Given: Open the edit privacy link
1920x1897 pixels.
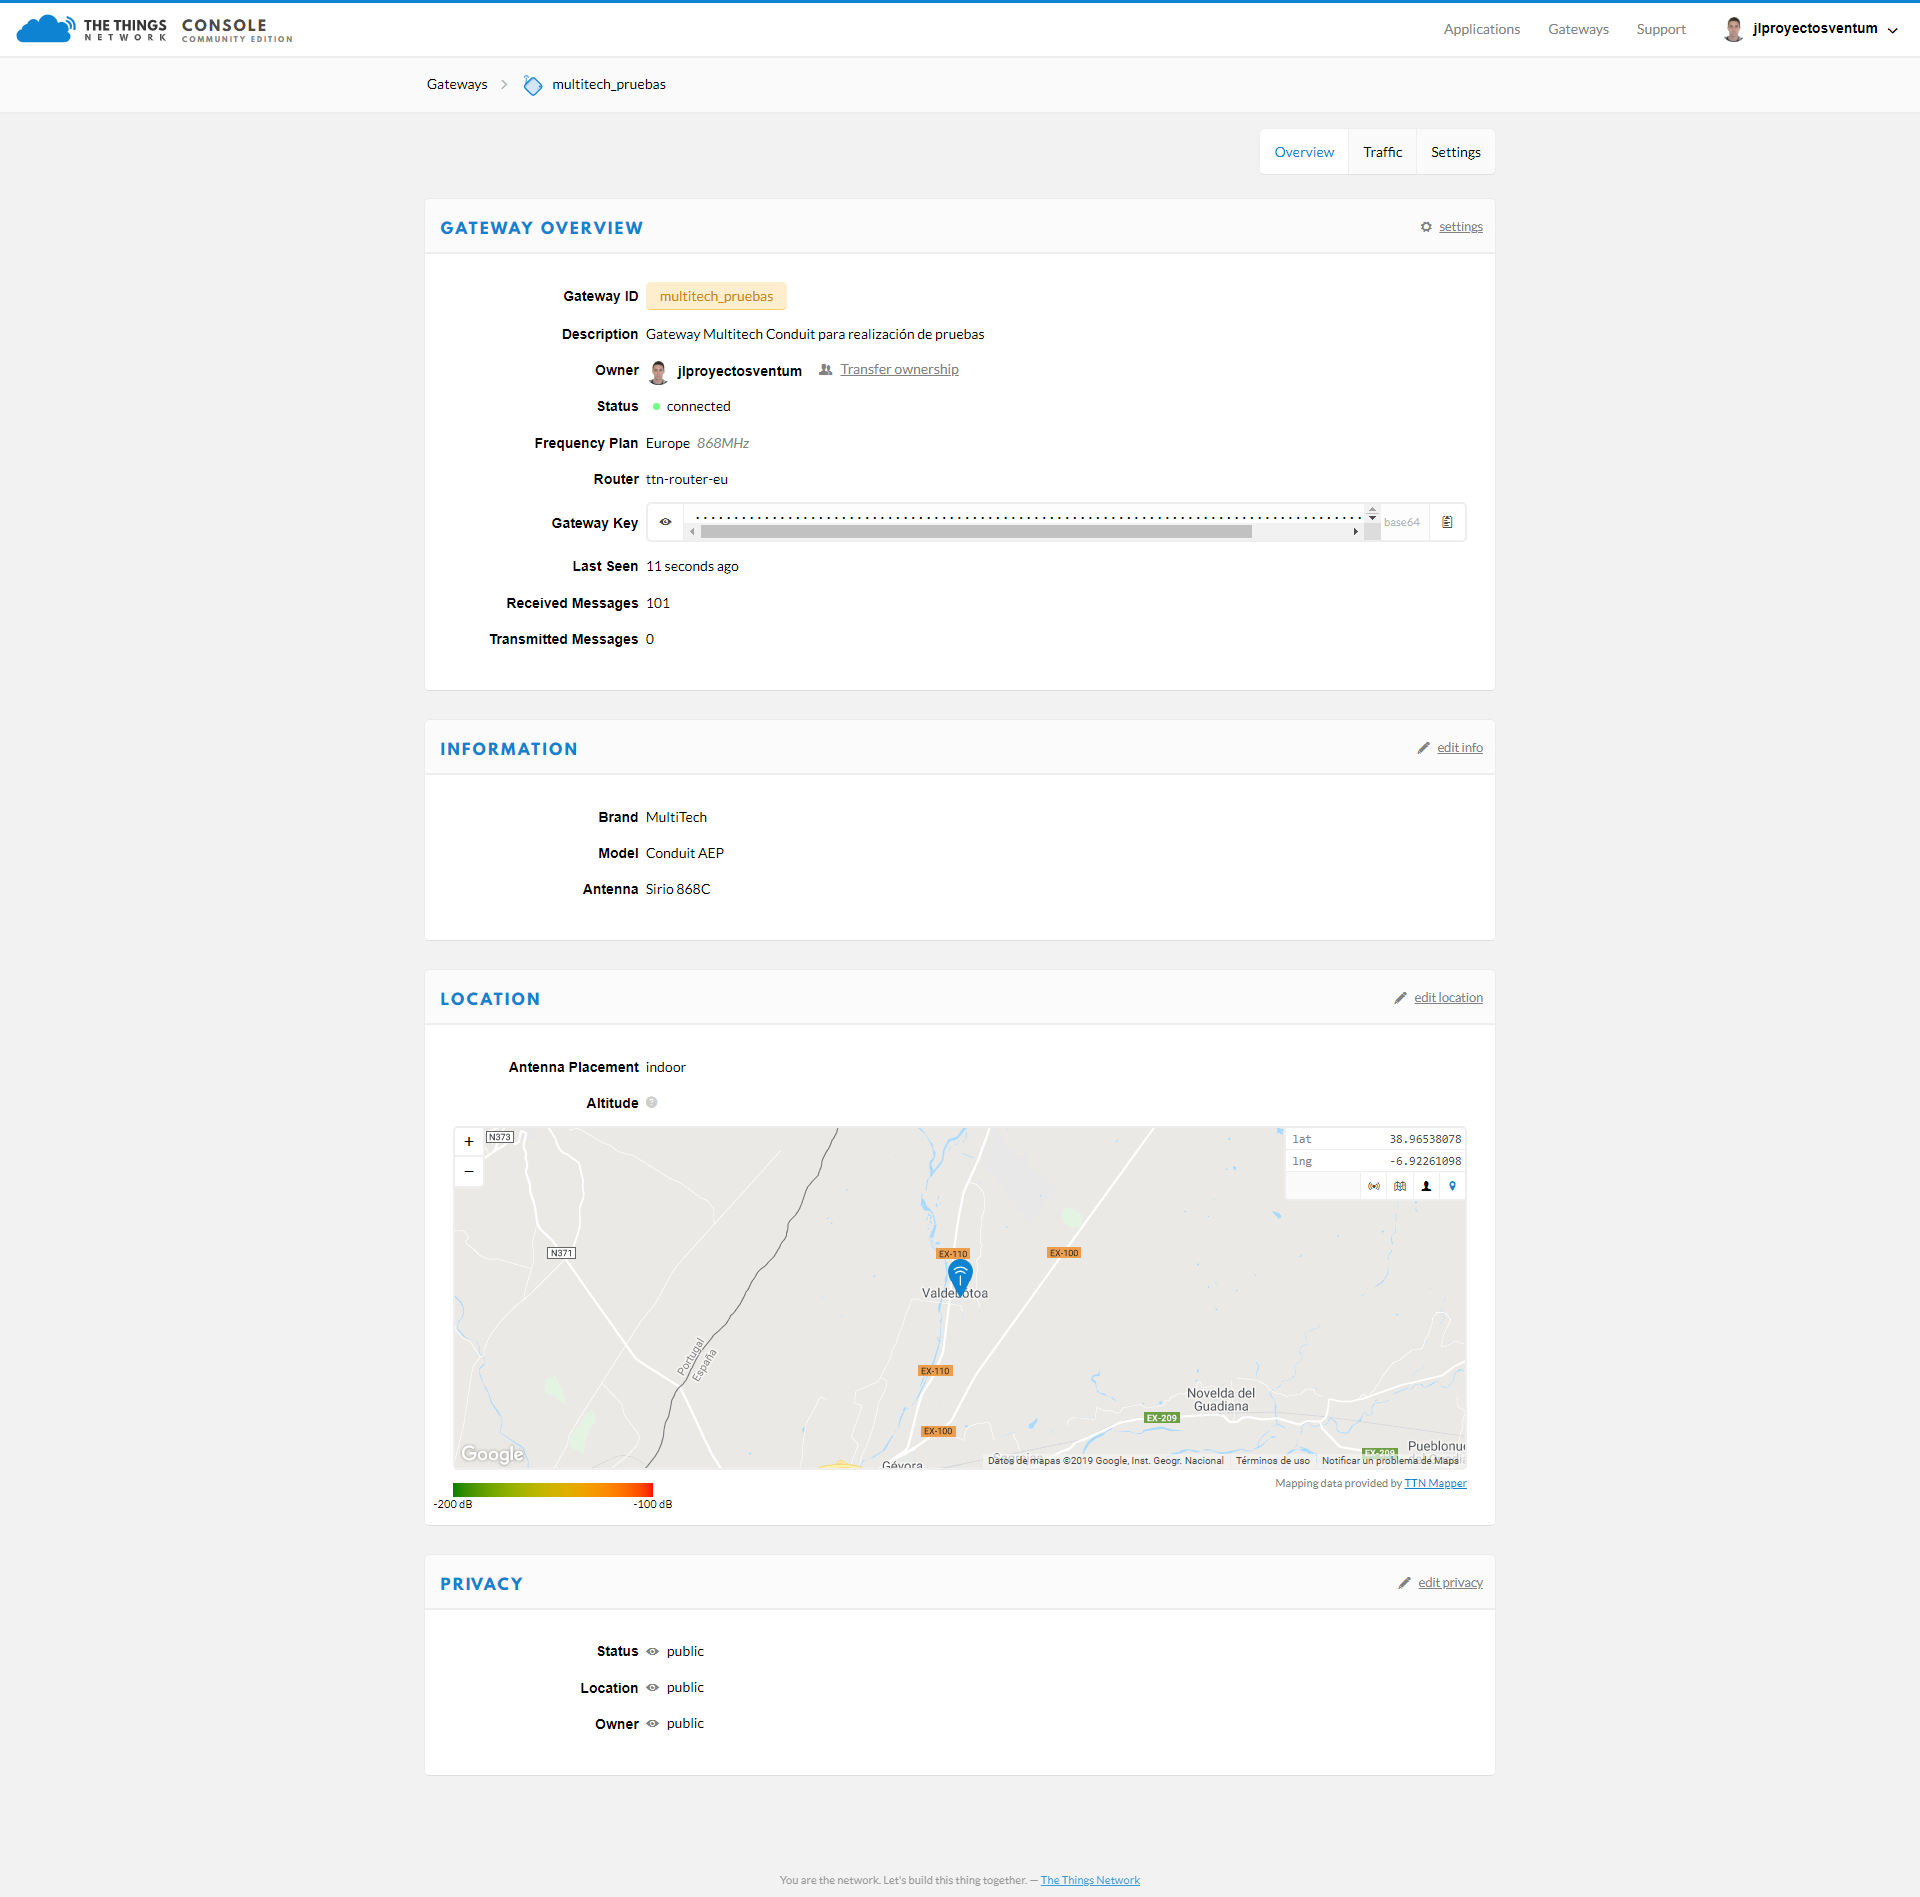Looking at the screenshot, I should [1450, 1583].
